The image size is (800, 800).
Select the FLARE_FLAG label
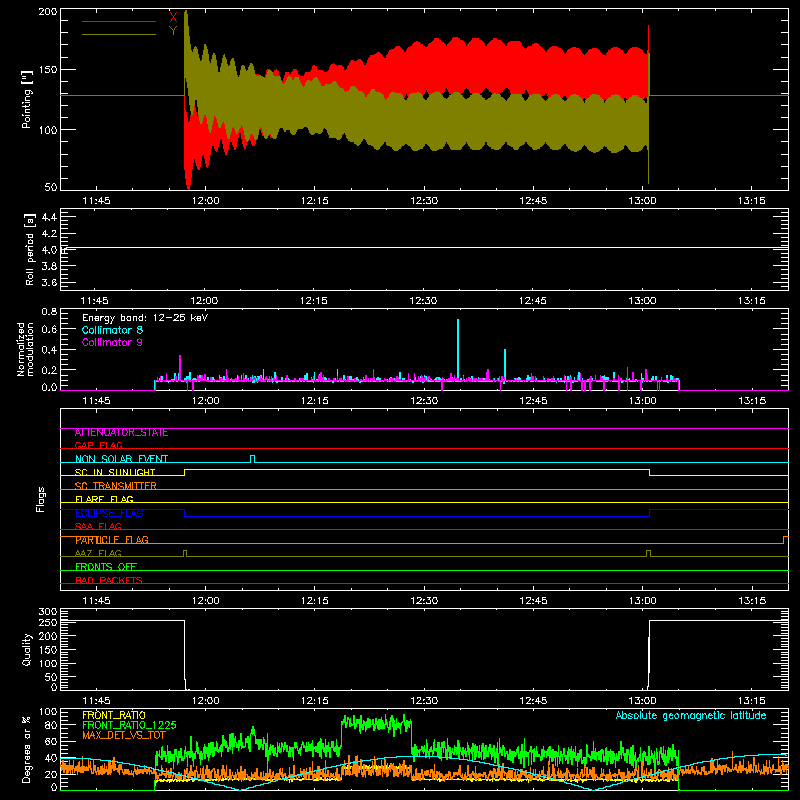click(x=104, y=499)
